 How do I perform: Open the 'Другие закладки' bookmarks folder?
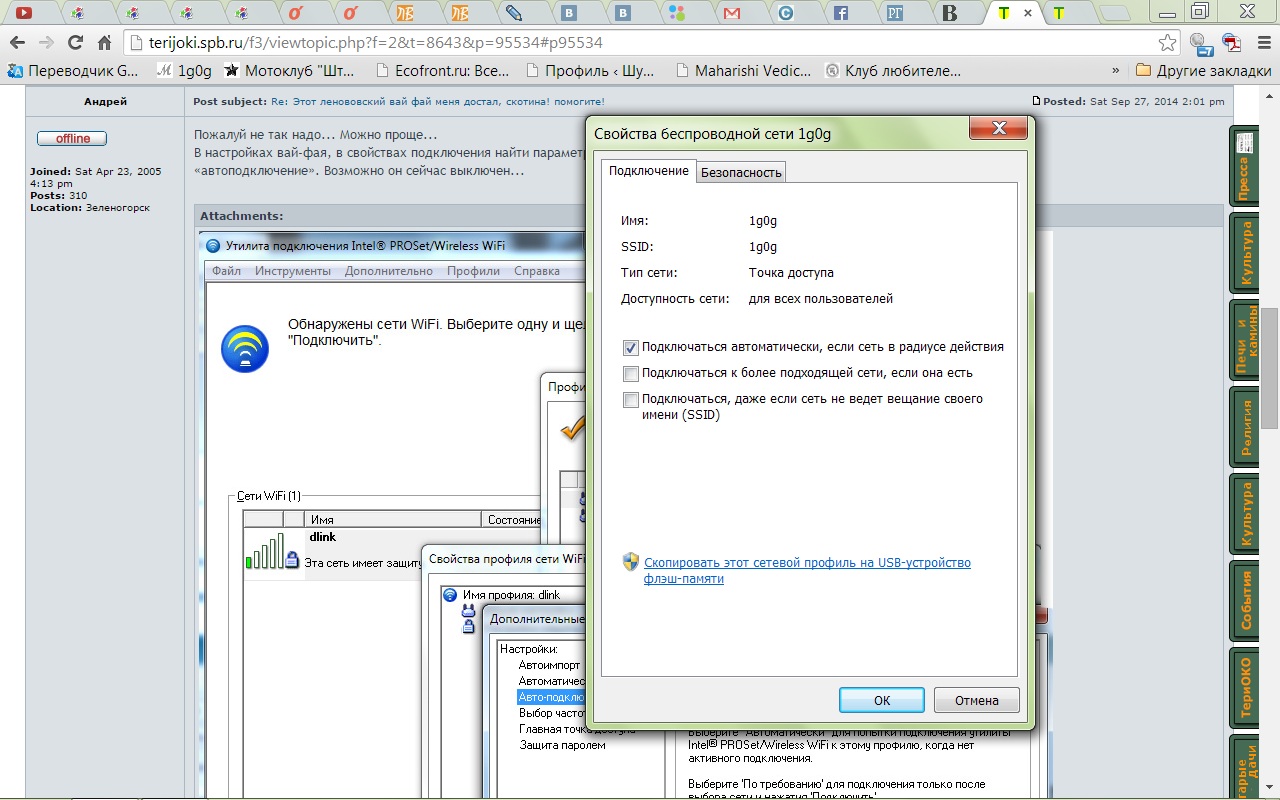click(1204, 71)
